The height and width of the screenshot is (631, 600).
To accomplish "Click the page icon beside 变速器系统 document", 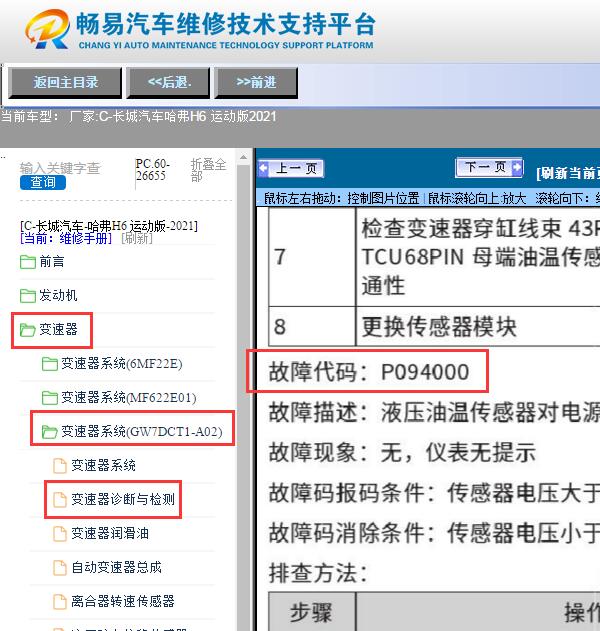I will pyautogui.click(x=60, y=466).
